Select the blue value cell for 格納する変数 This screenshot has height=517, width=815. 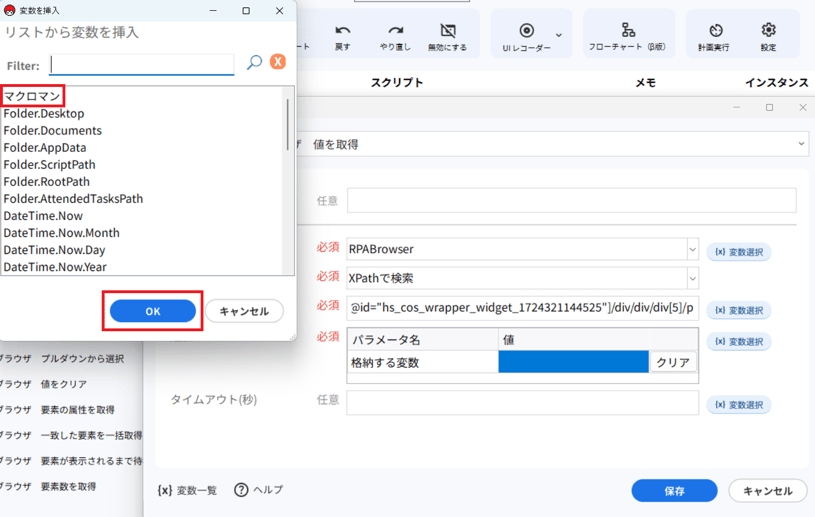click(573, 362)
